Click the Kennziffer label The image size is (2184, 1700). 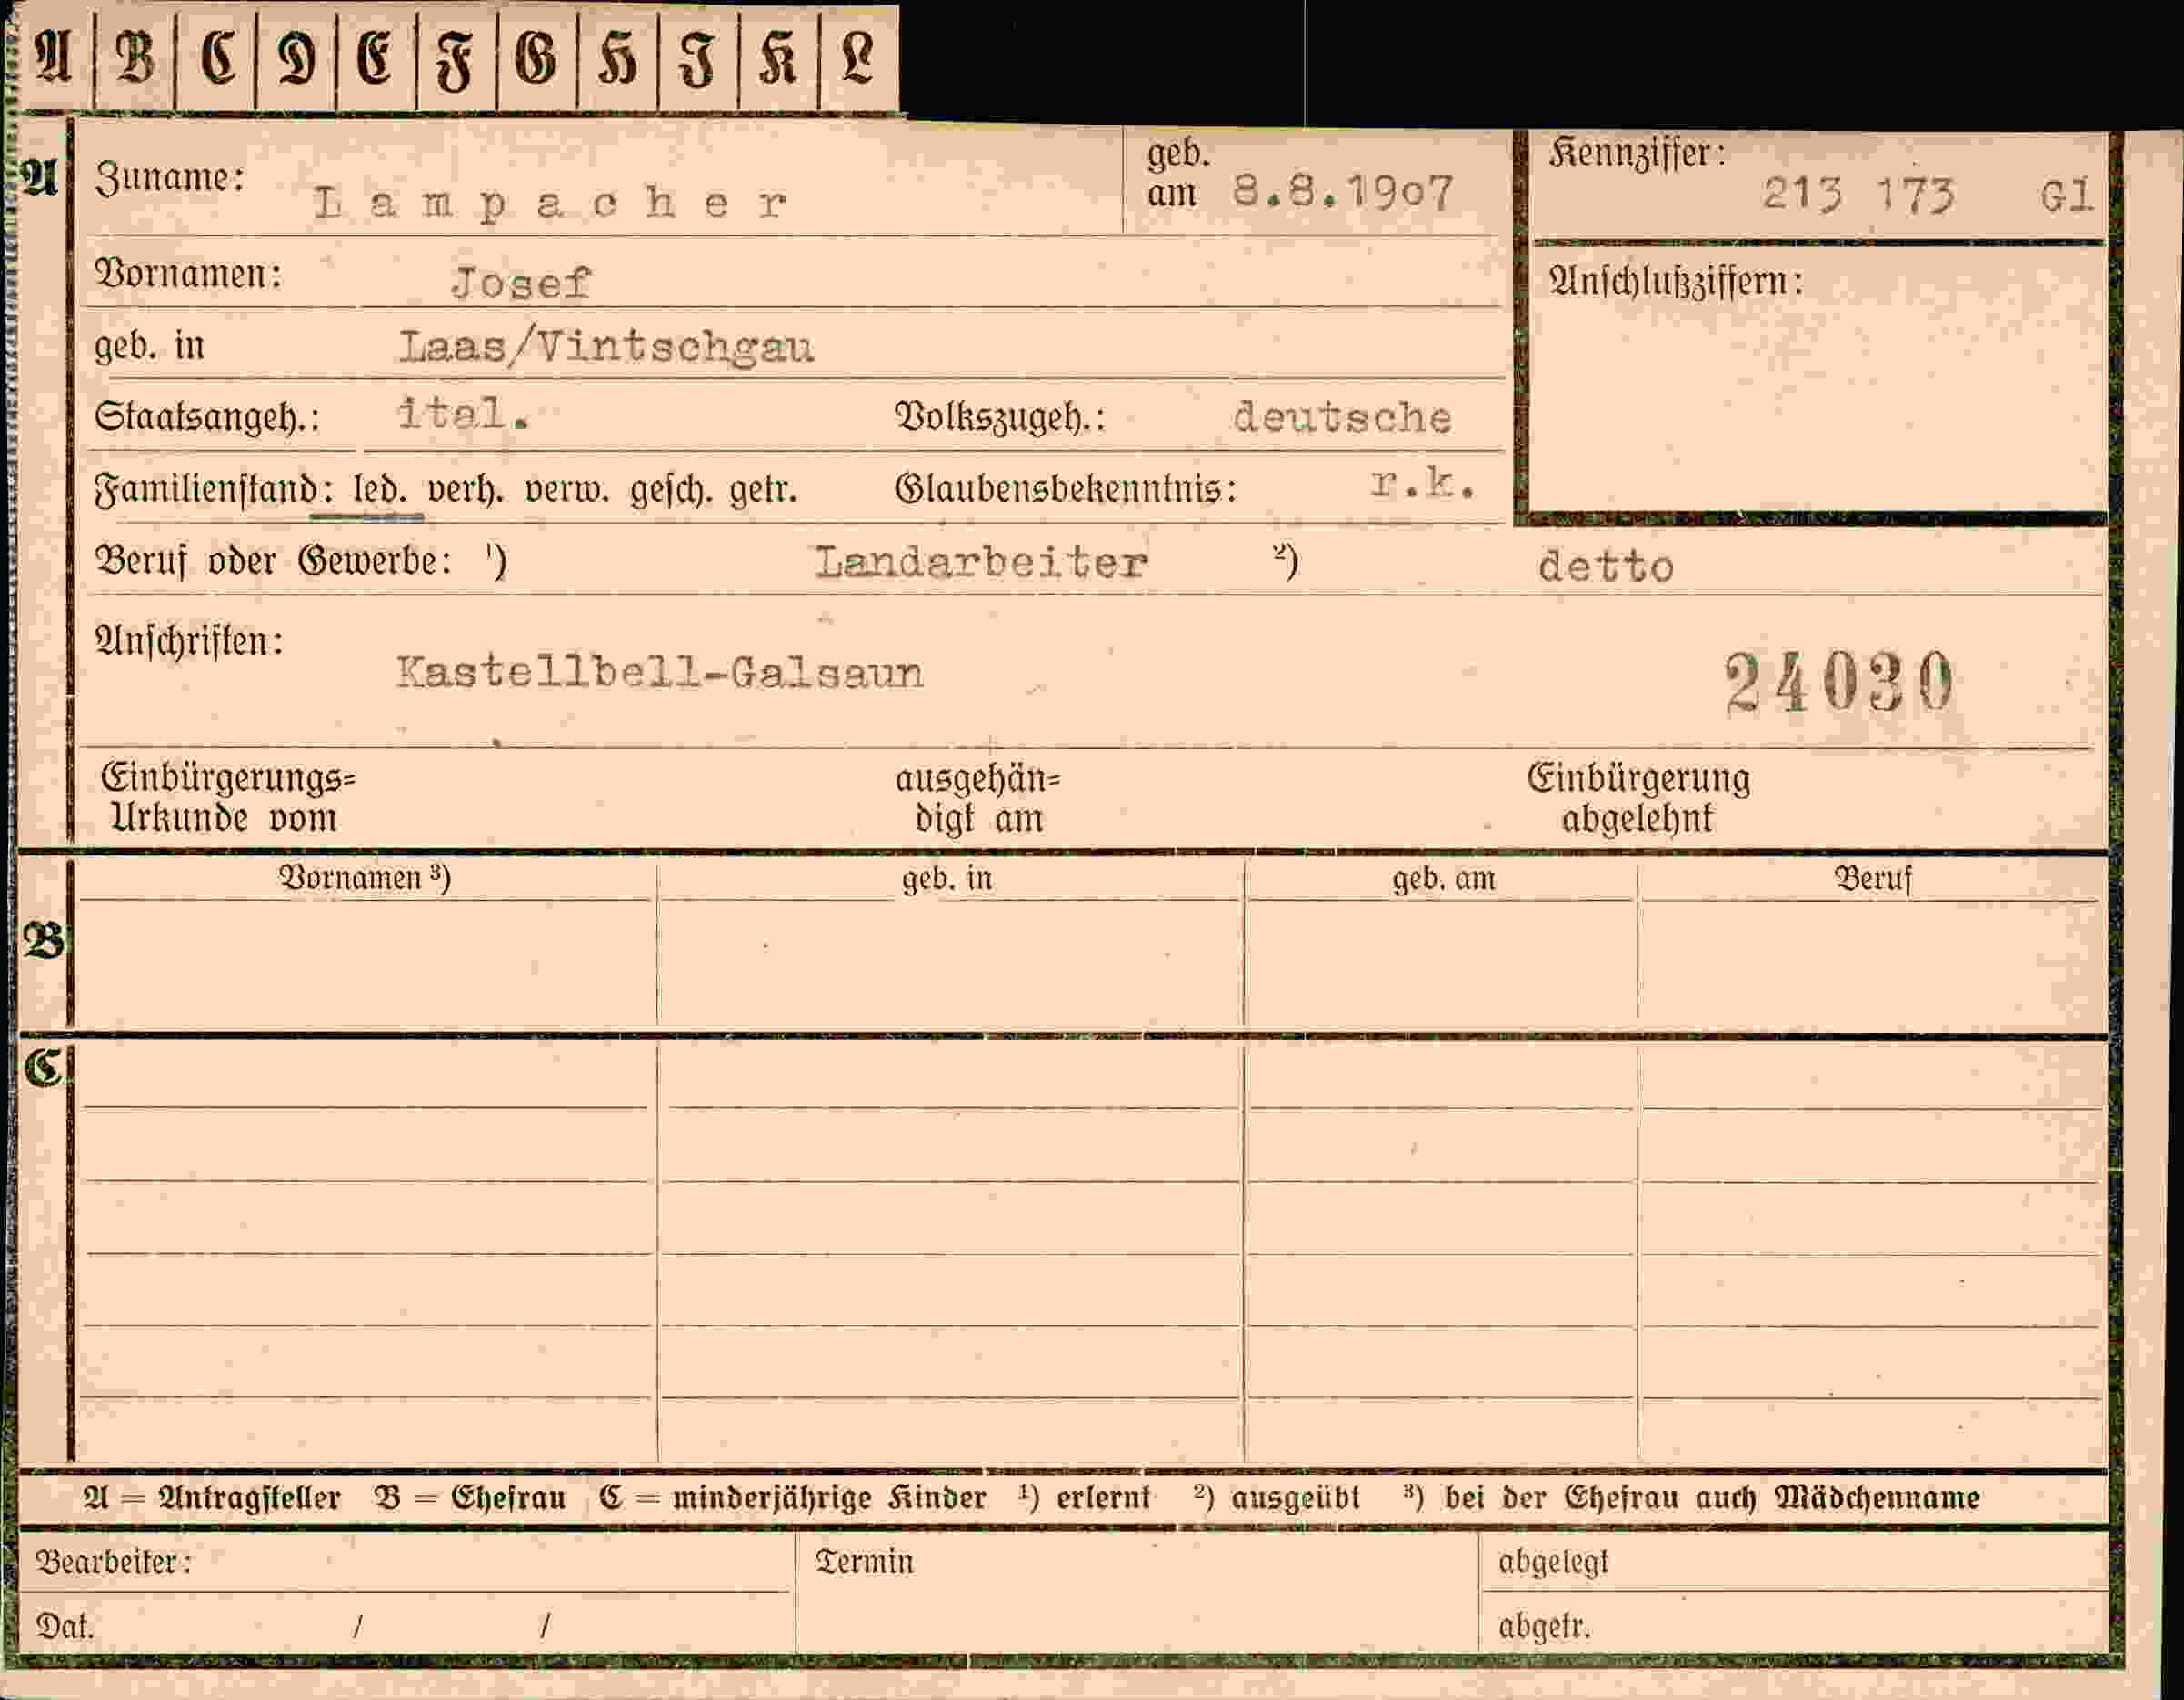tap(1638, 154)
